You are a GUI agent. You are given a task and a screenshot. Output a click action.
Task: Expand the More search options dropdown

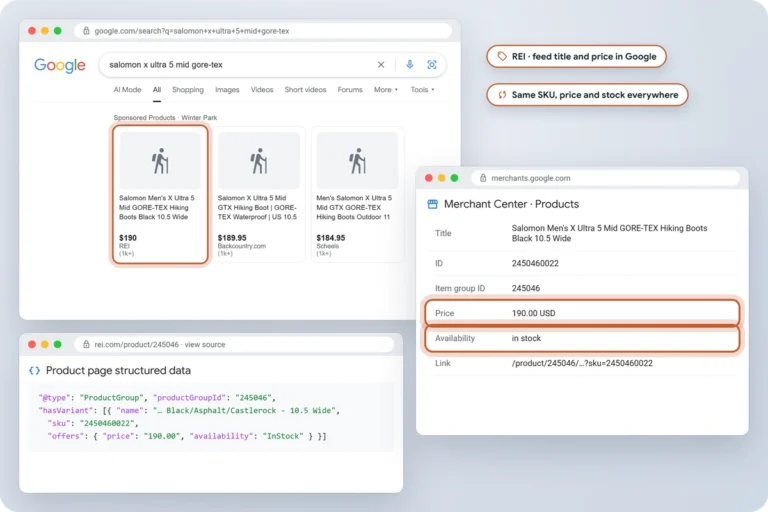coord(386,90)
